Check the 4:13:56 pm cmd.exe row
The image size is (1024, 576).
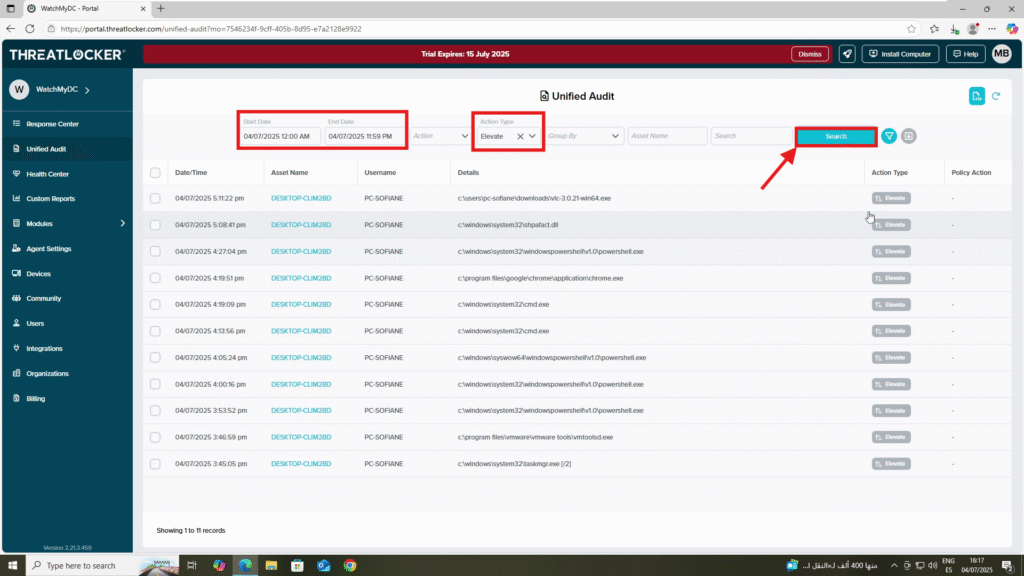[x=155, y=331]
